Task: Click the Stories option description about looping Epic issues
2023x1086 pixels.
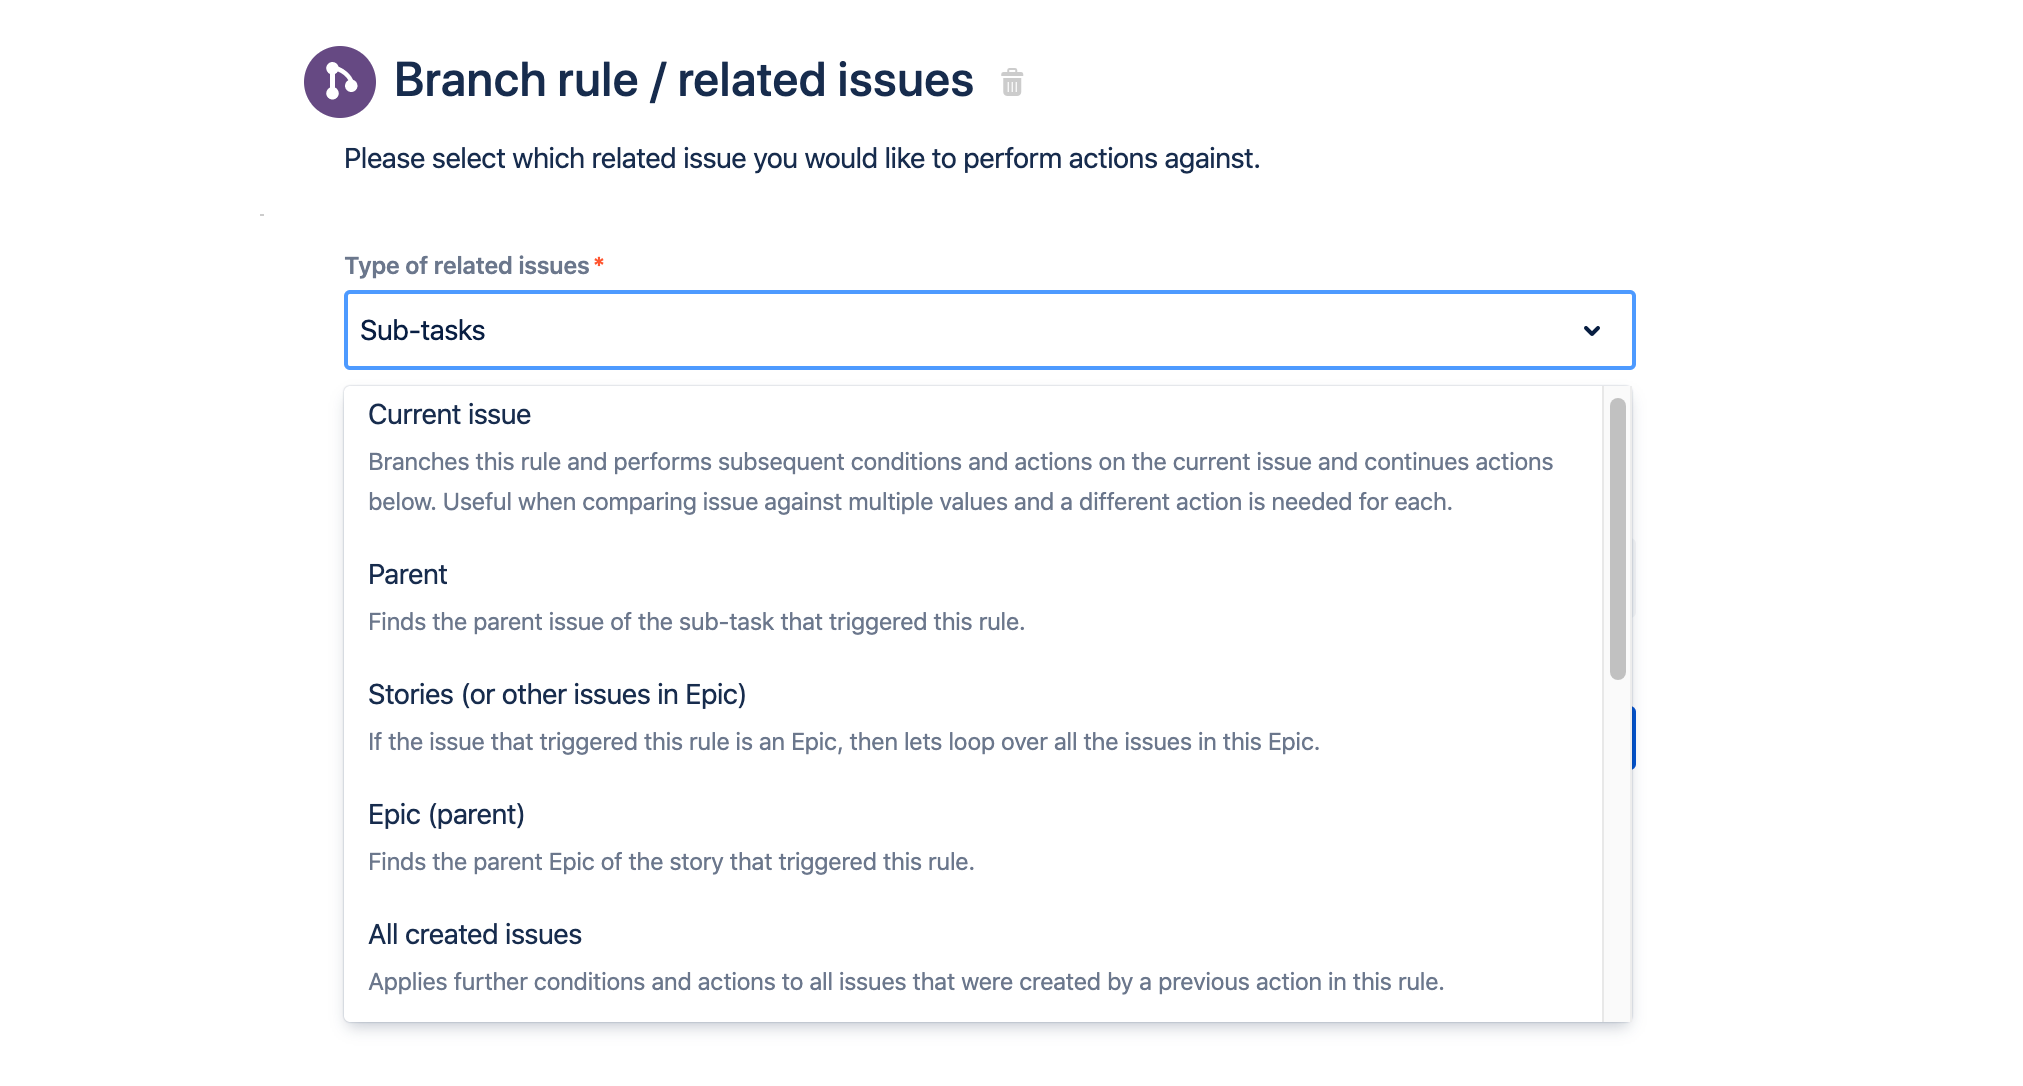Action: coord(843,742)
